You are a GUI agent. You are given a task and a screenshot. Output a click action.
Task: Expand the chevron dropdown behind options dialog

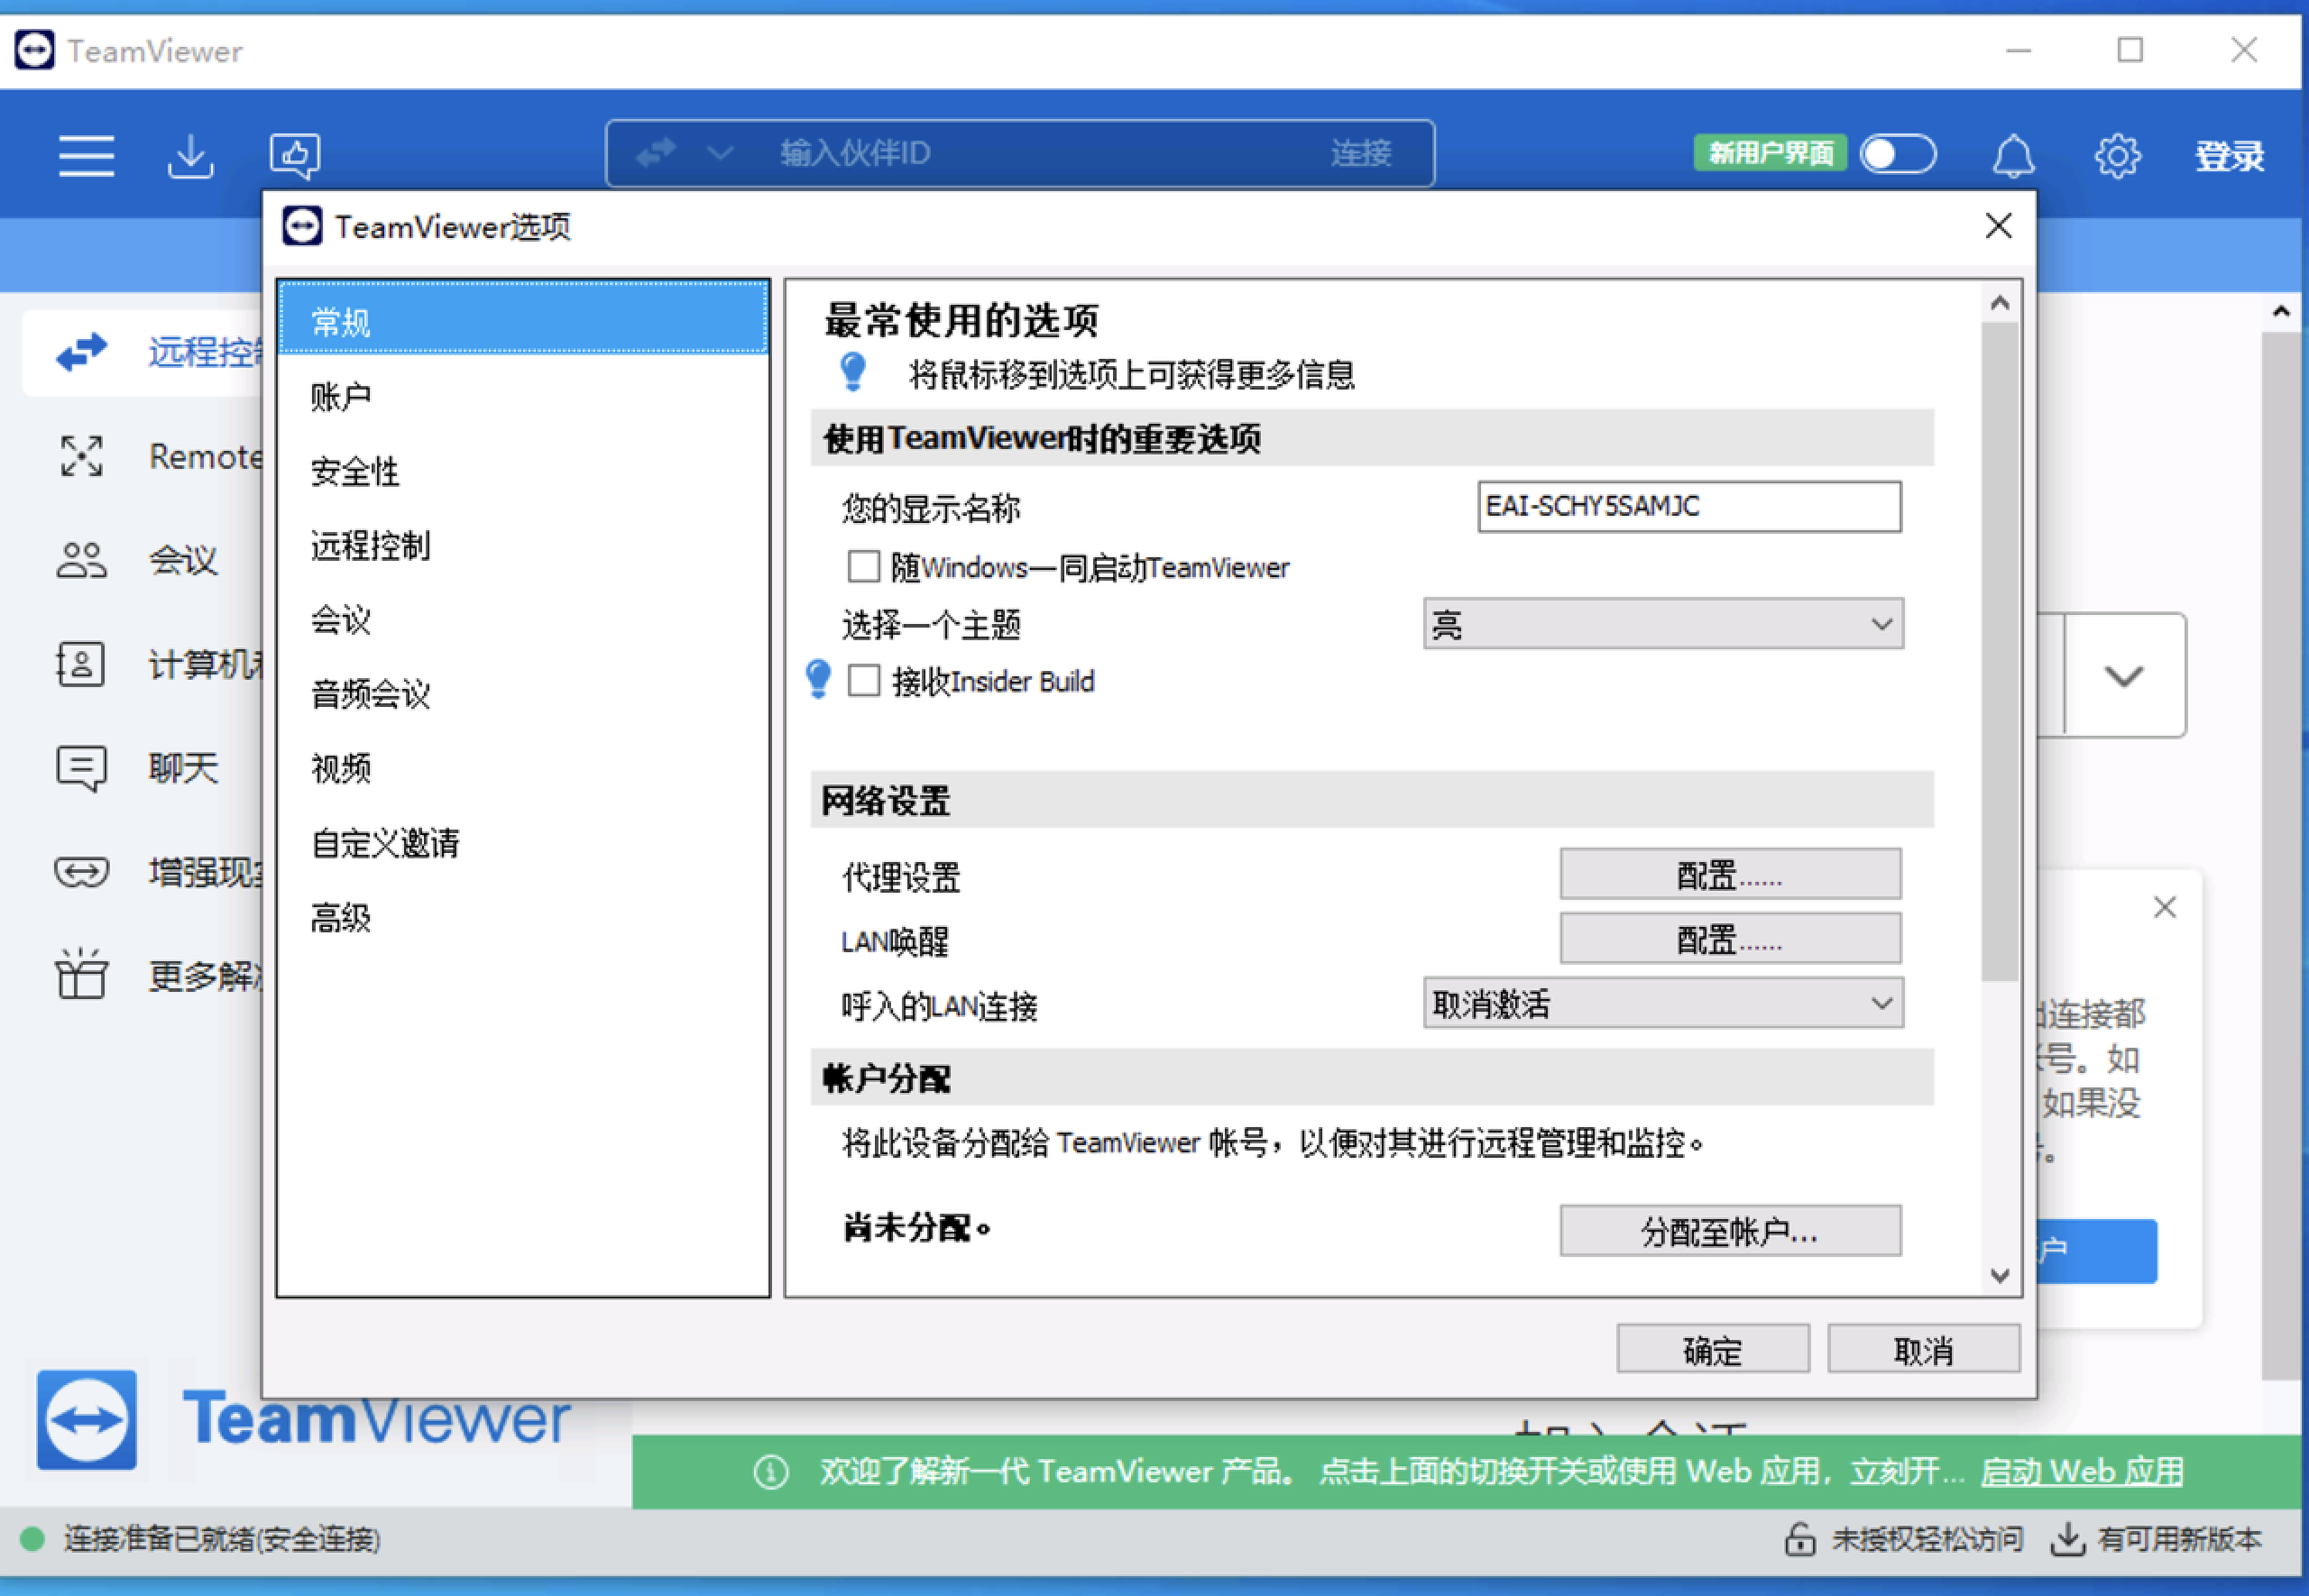[2124, 676]
